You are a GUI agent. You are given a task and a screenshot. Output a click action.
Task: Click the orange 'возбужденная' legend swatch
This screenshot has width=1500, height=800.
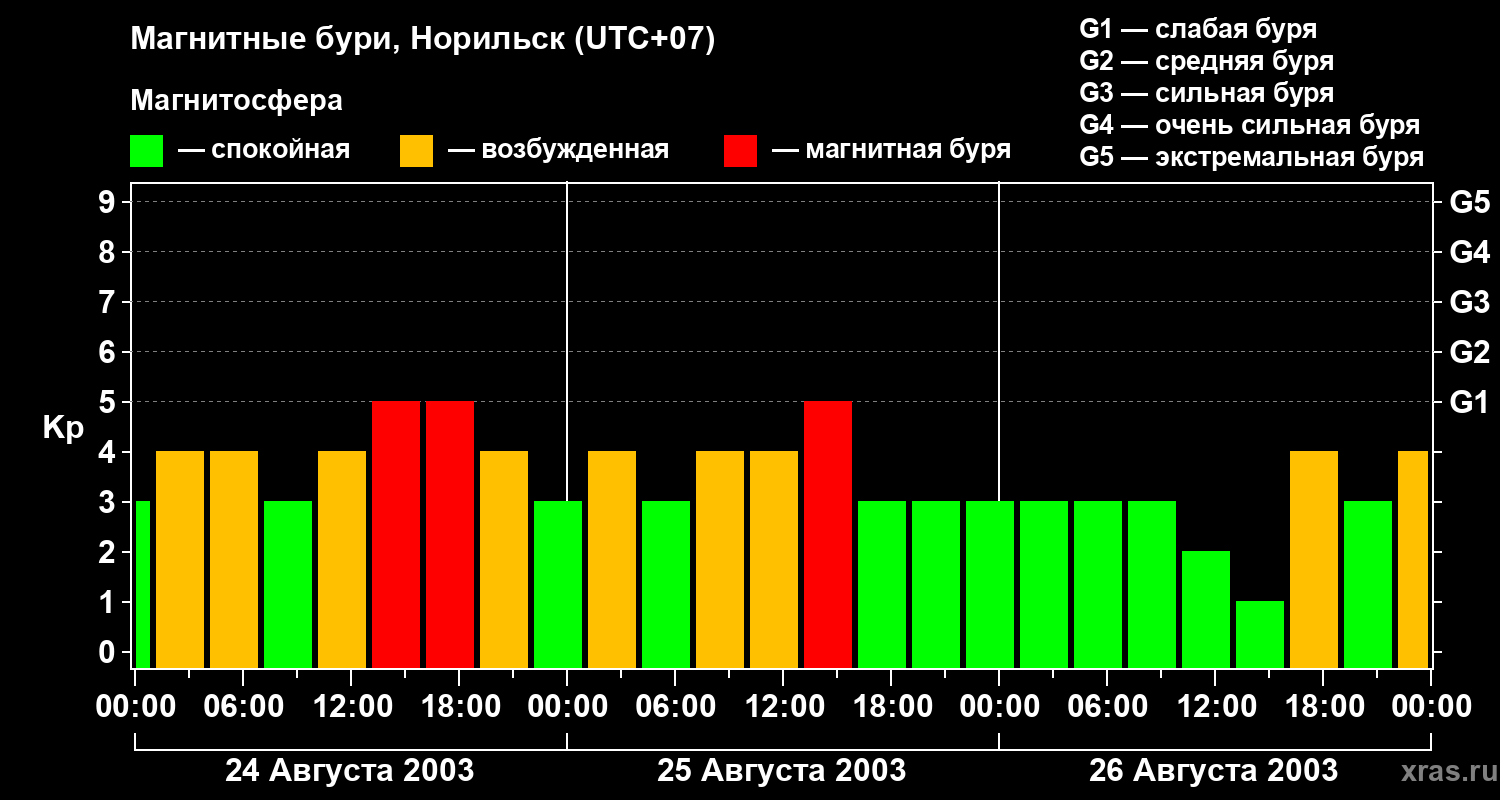(416, 151)
